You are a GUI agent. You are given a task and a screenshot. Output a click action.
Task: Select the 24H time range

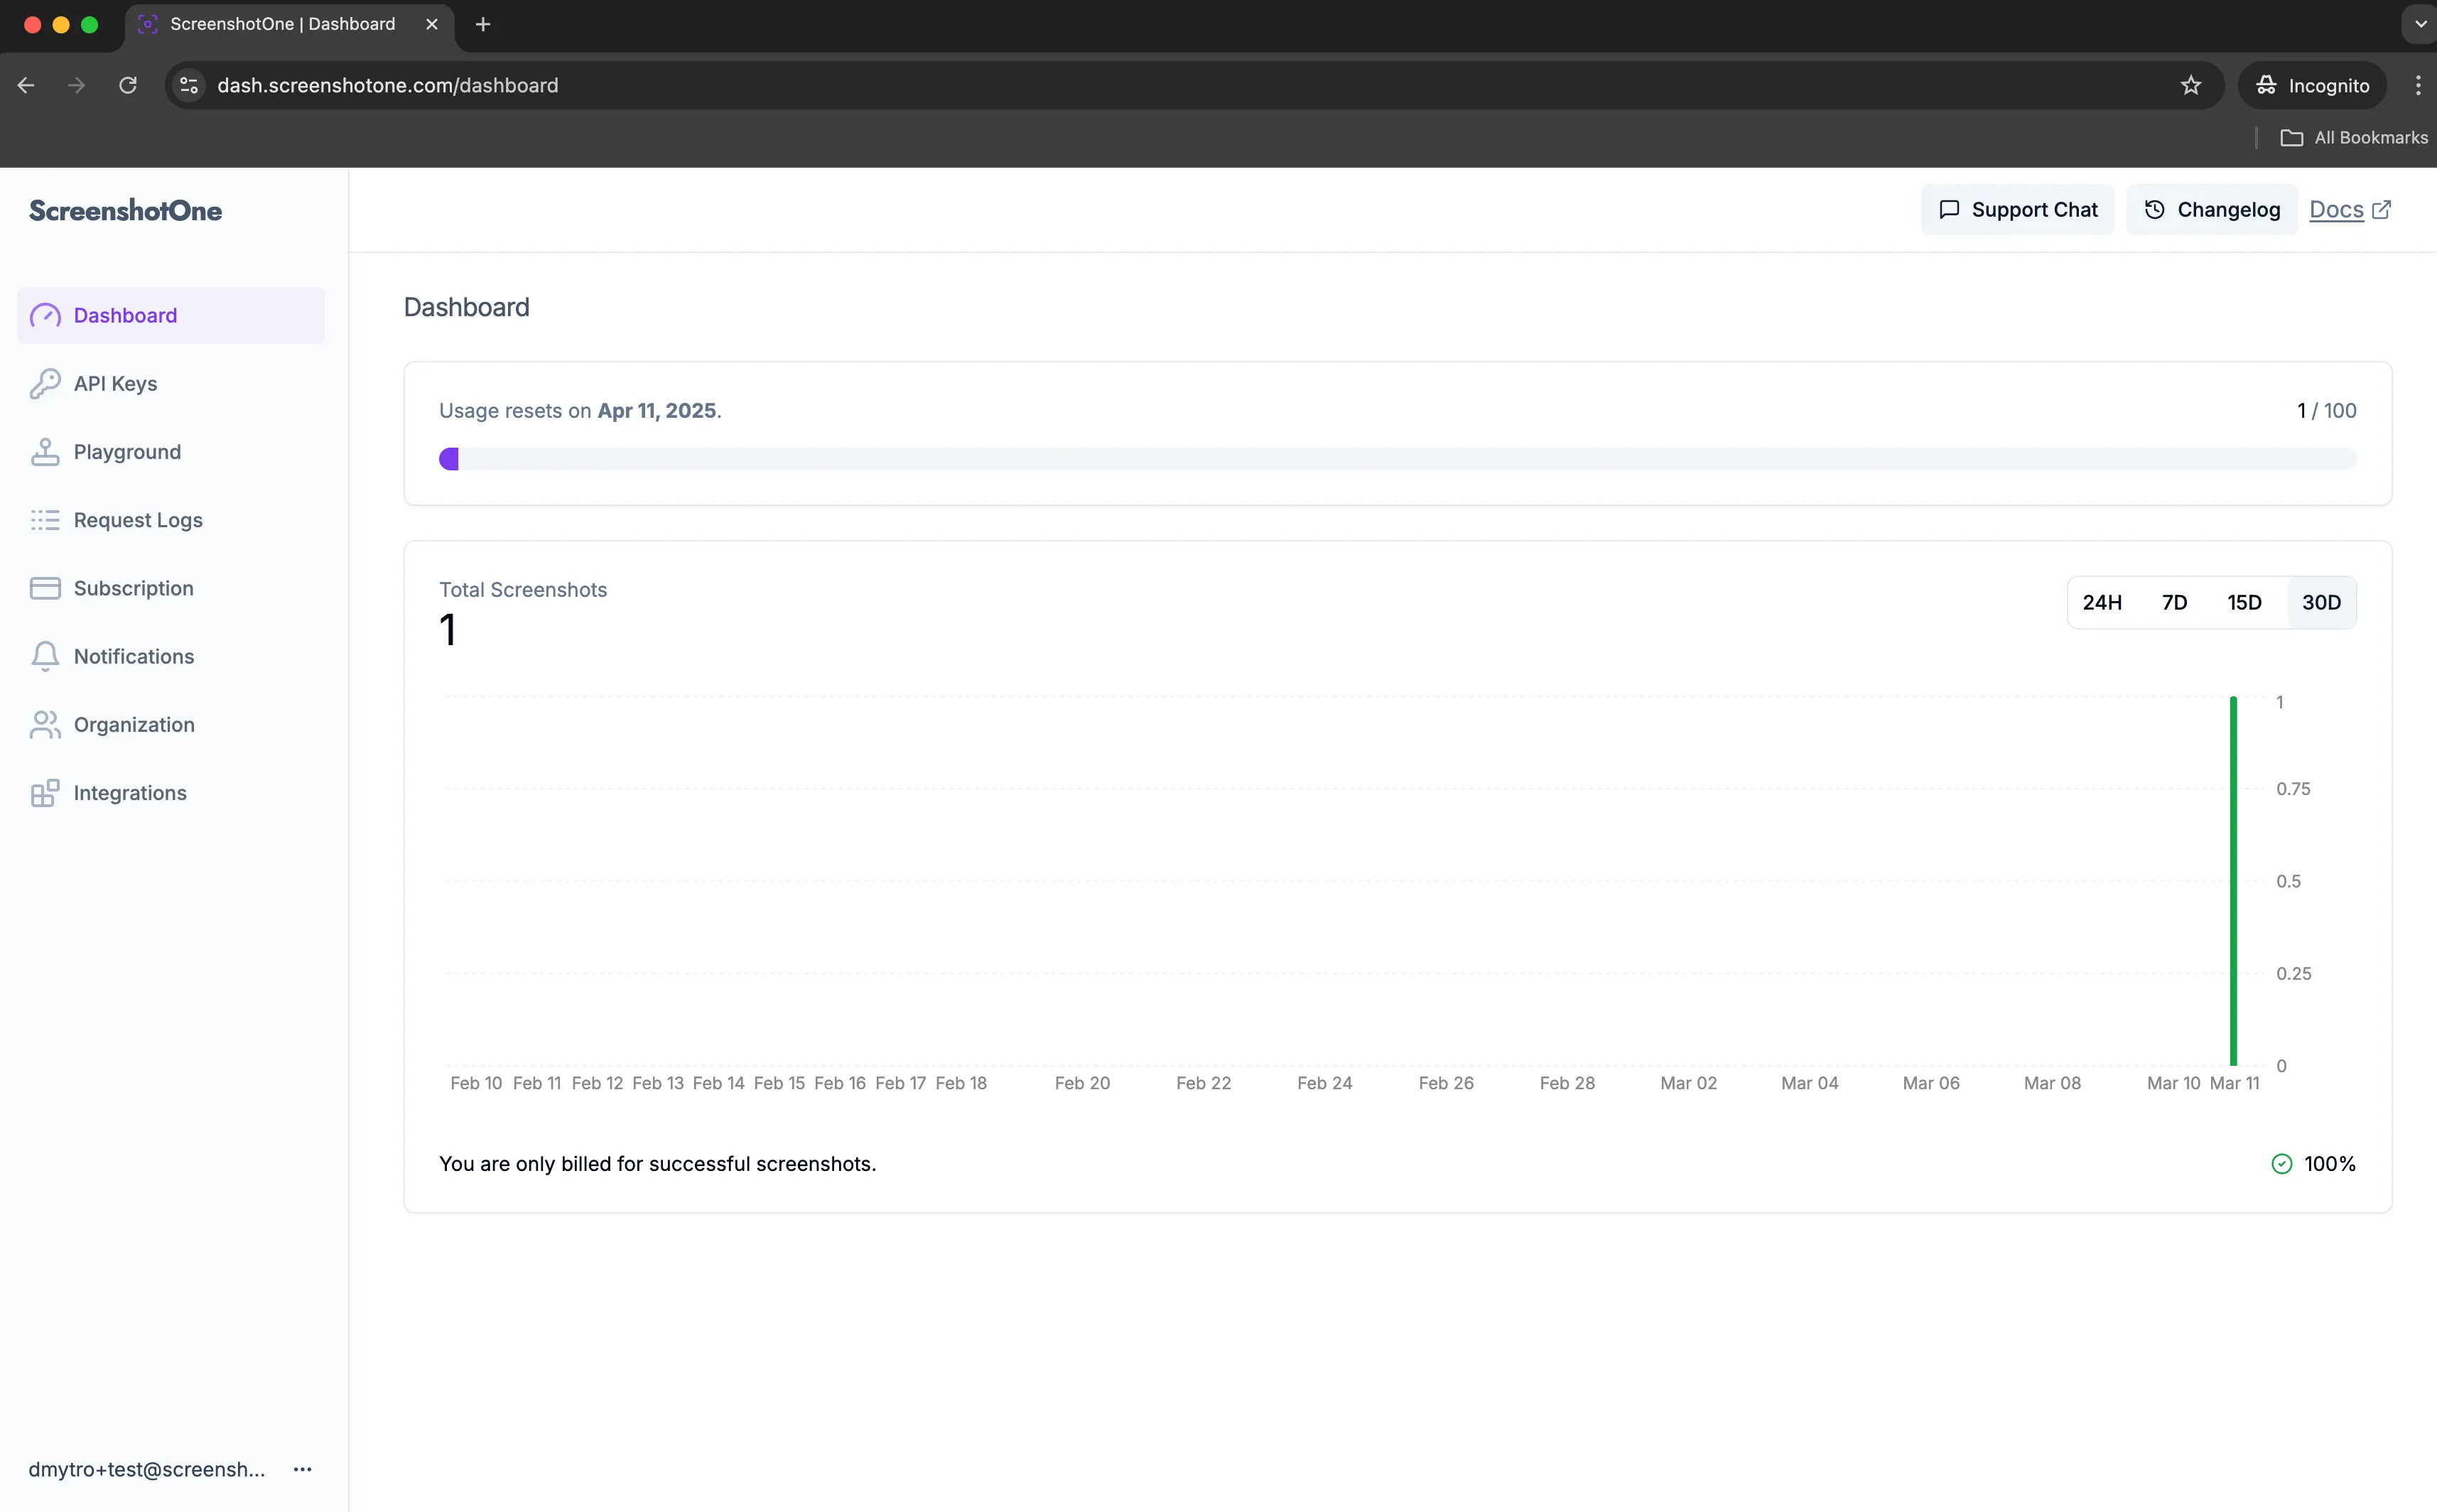(x=2103, y=602)
